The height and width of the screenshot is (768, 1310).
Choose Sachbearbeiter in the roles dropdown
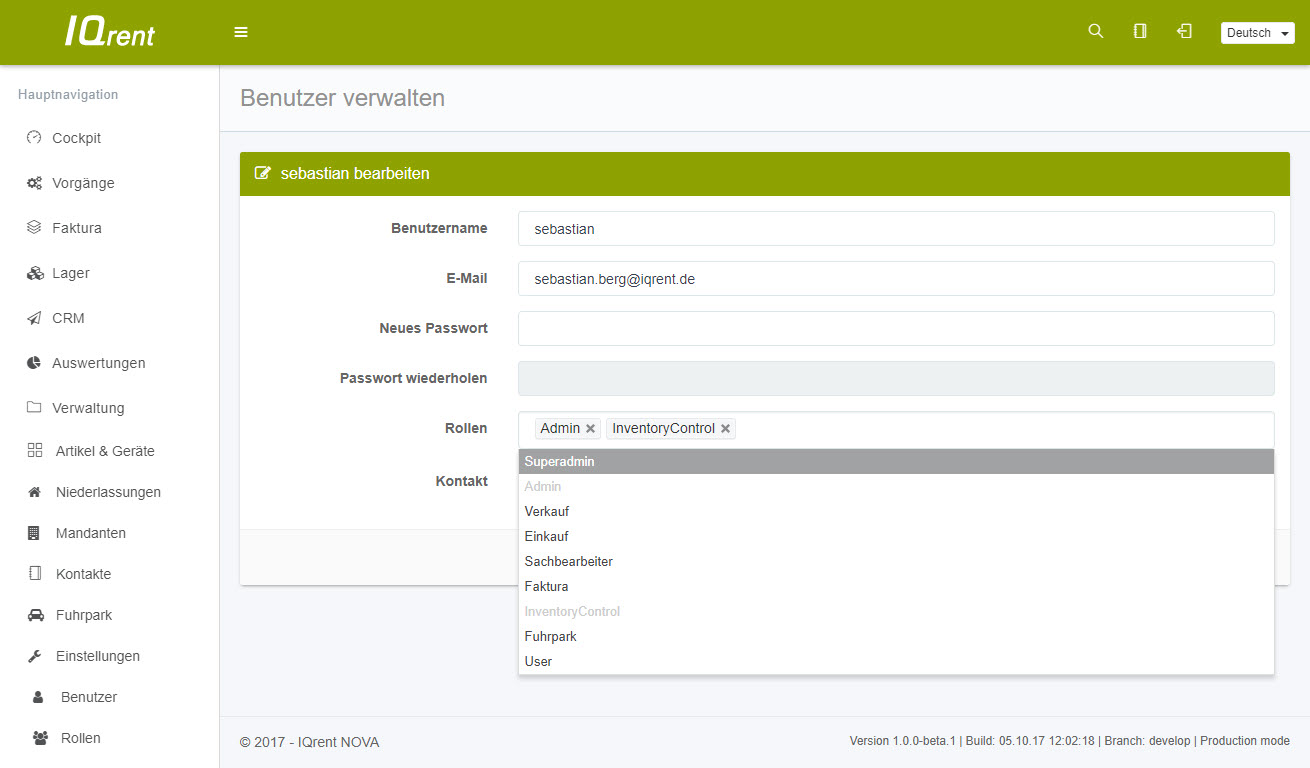(568, 561)
